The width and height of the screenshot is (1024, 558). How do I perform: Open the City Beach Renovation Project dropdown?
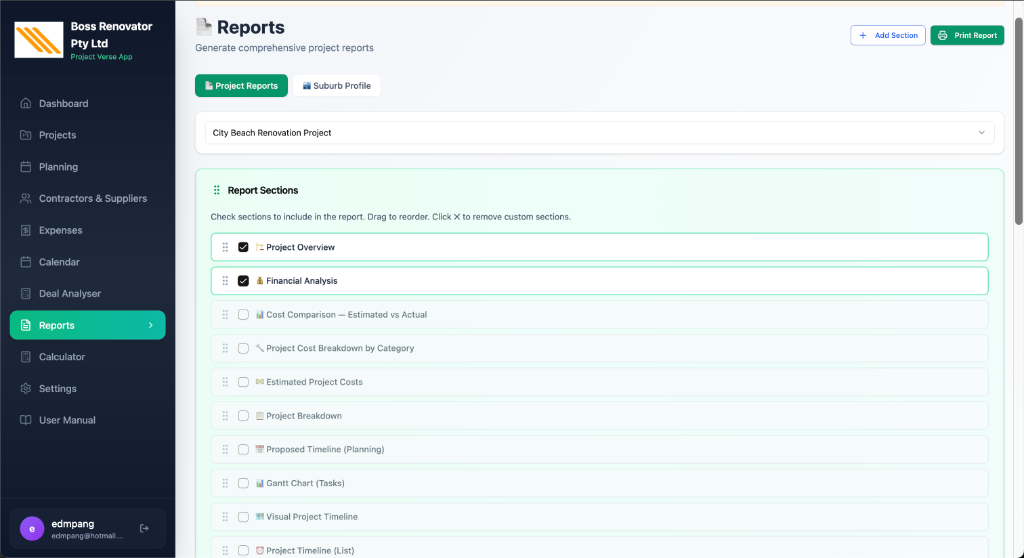600,133
